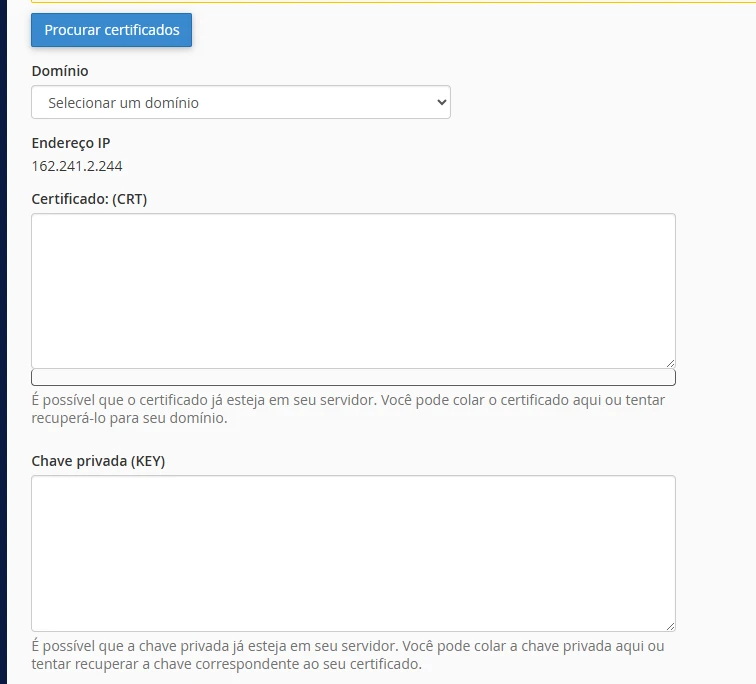Click the KEY text area resize handle
This screenshot has width=756, height=684.
point(670,625)
